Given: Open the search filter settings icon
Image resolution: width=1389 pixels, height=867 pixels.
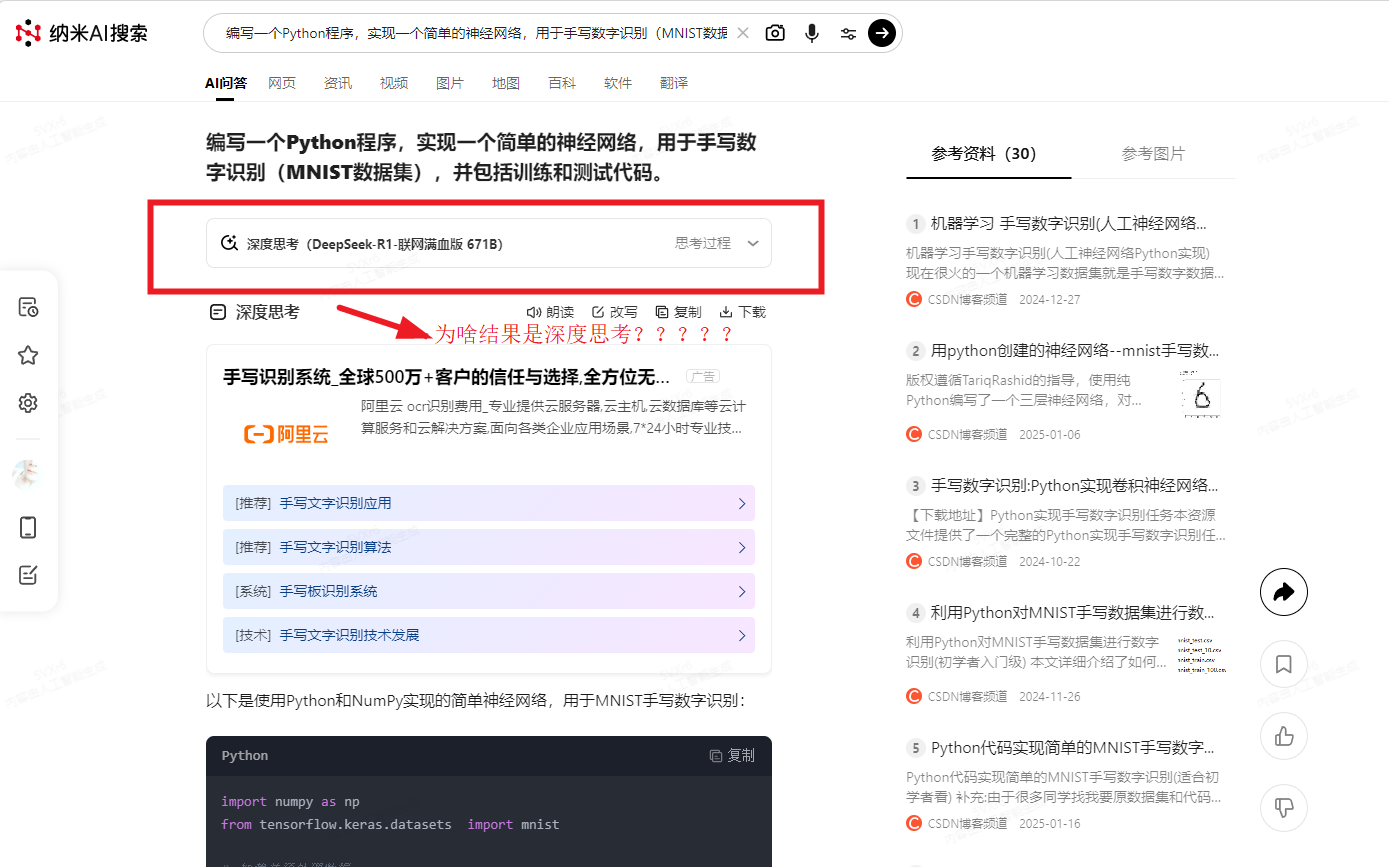Looking at the screenshot, I should point(848,33).
